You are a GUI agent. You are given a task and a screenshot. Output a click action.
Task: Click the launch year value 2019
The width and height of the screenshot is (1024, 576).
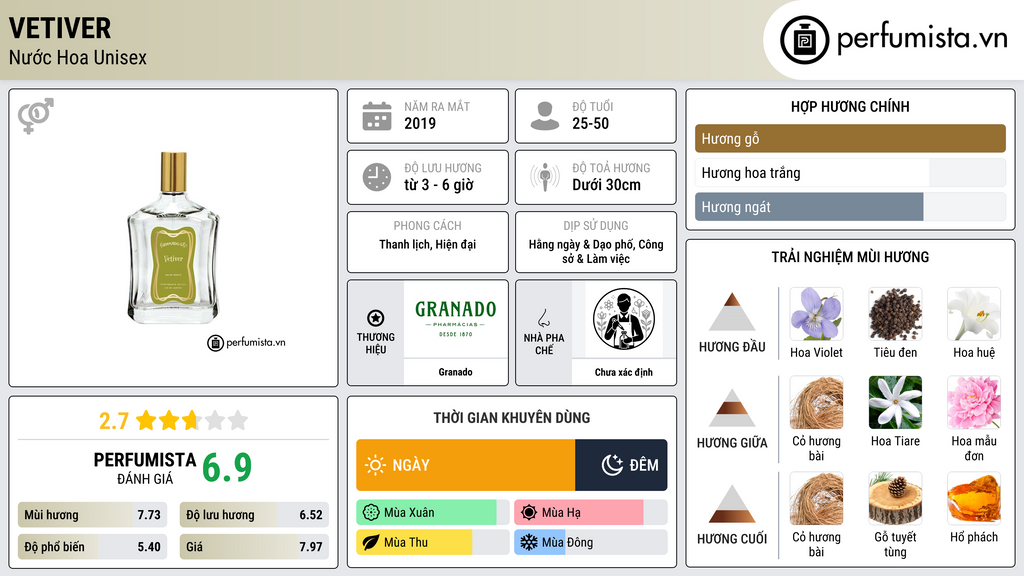[420, 123]
